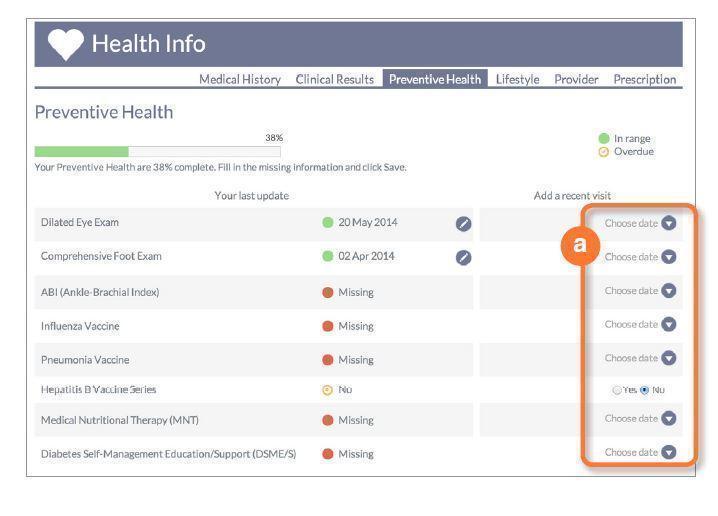Go to the Prescription tab

tap(644, 79)
